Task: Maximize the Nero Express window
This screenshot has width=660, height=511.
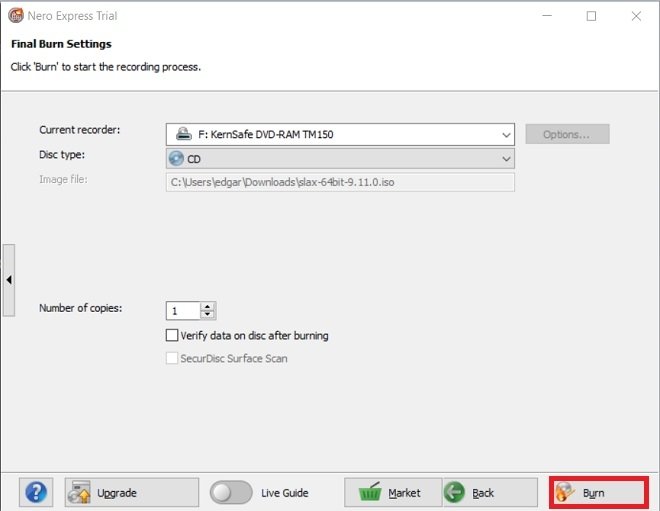Action: 591,16
